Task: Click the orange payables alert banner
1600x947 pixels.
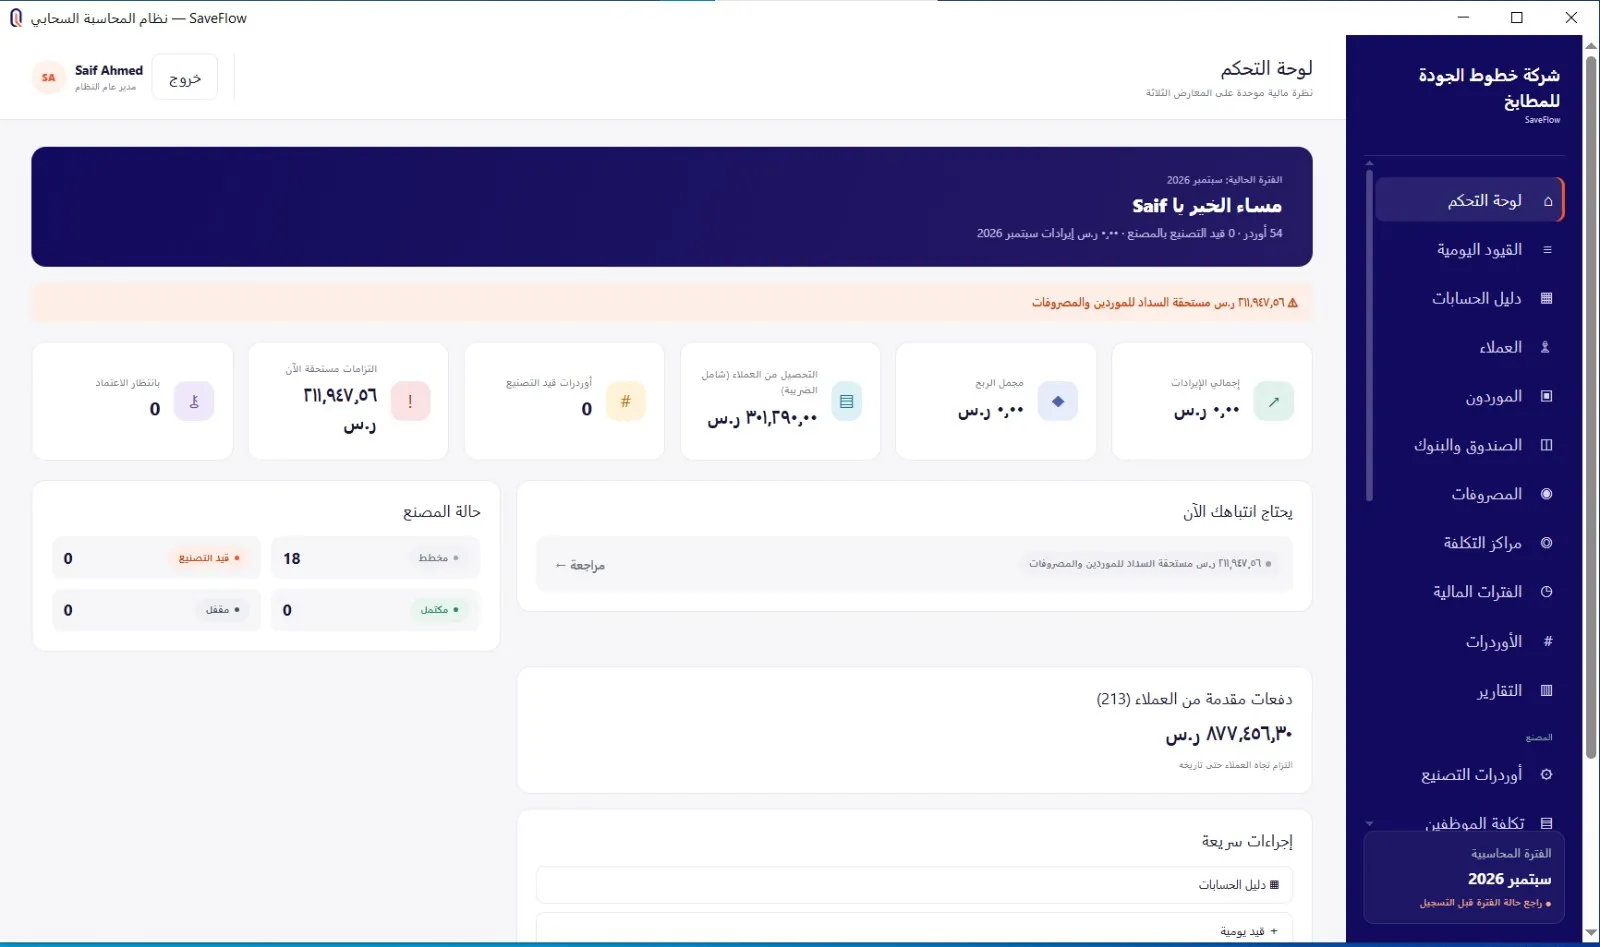Action: [672, 302]
